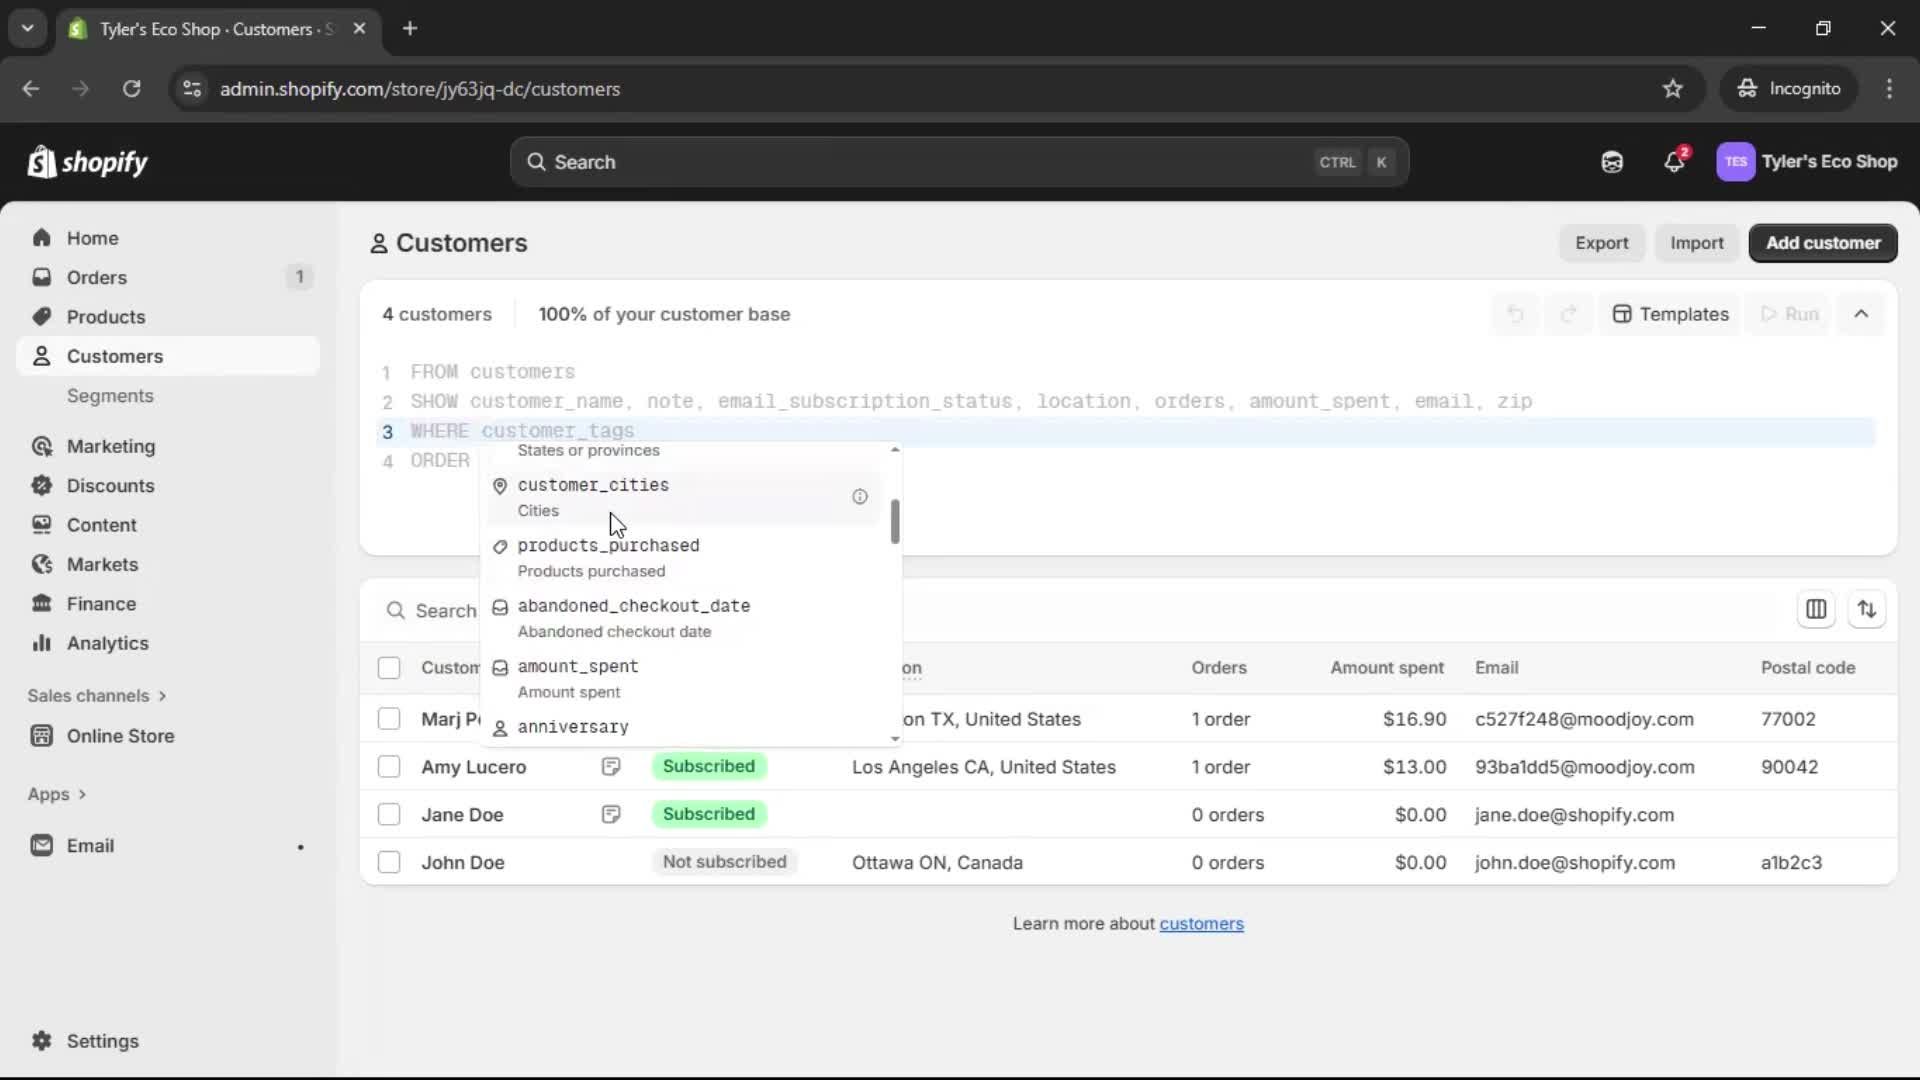Viewport: 1920px width, 1080px height.
Task: Click the autocomplete list scrollbar thumb
Action: (x=895, y=522)
